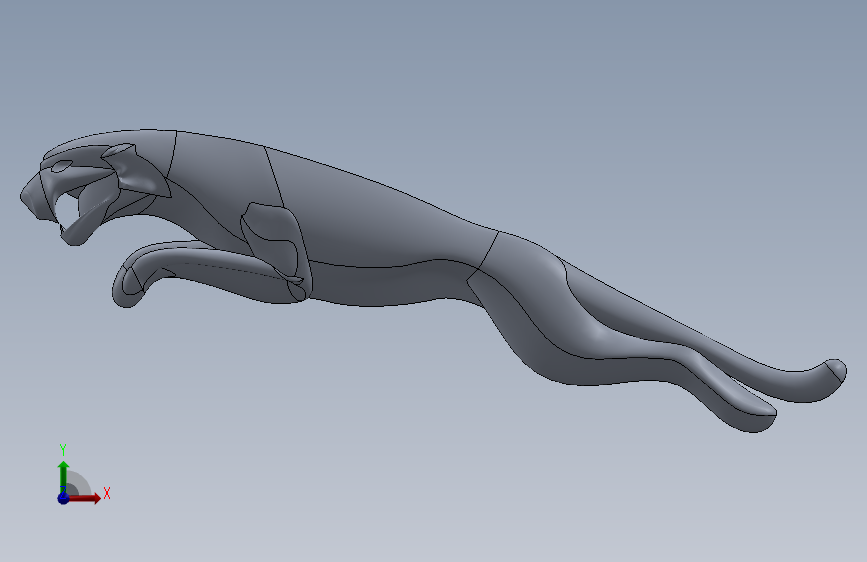Screen dimensions: 867x562
Task: Select the jaguar's front paw
Action: tap(127, 285)
